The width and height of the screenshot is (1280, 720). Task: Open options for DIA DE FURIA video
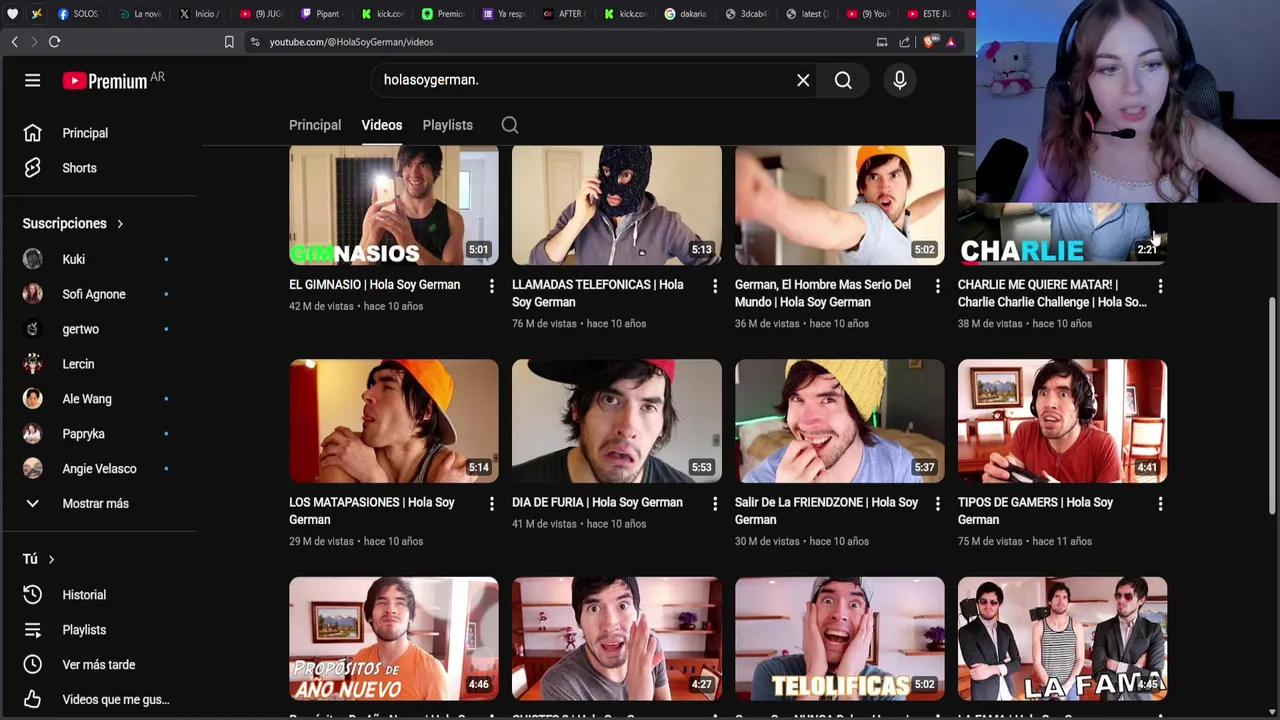(x=714, y=505)
